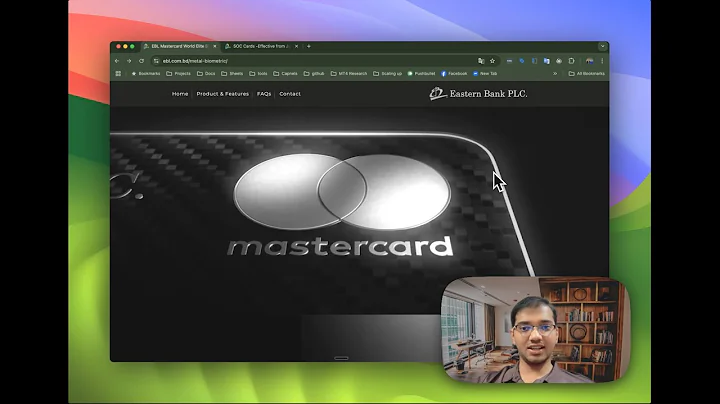Reload the ebl.com.bd page
The height and width of the screenshot is (404, 720).
point(141,61)
